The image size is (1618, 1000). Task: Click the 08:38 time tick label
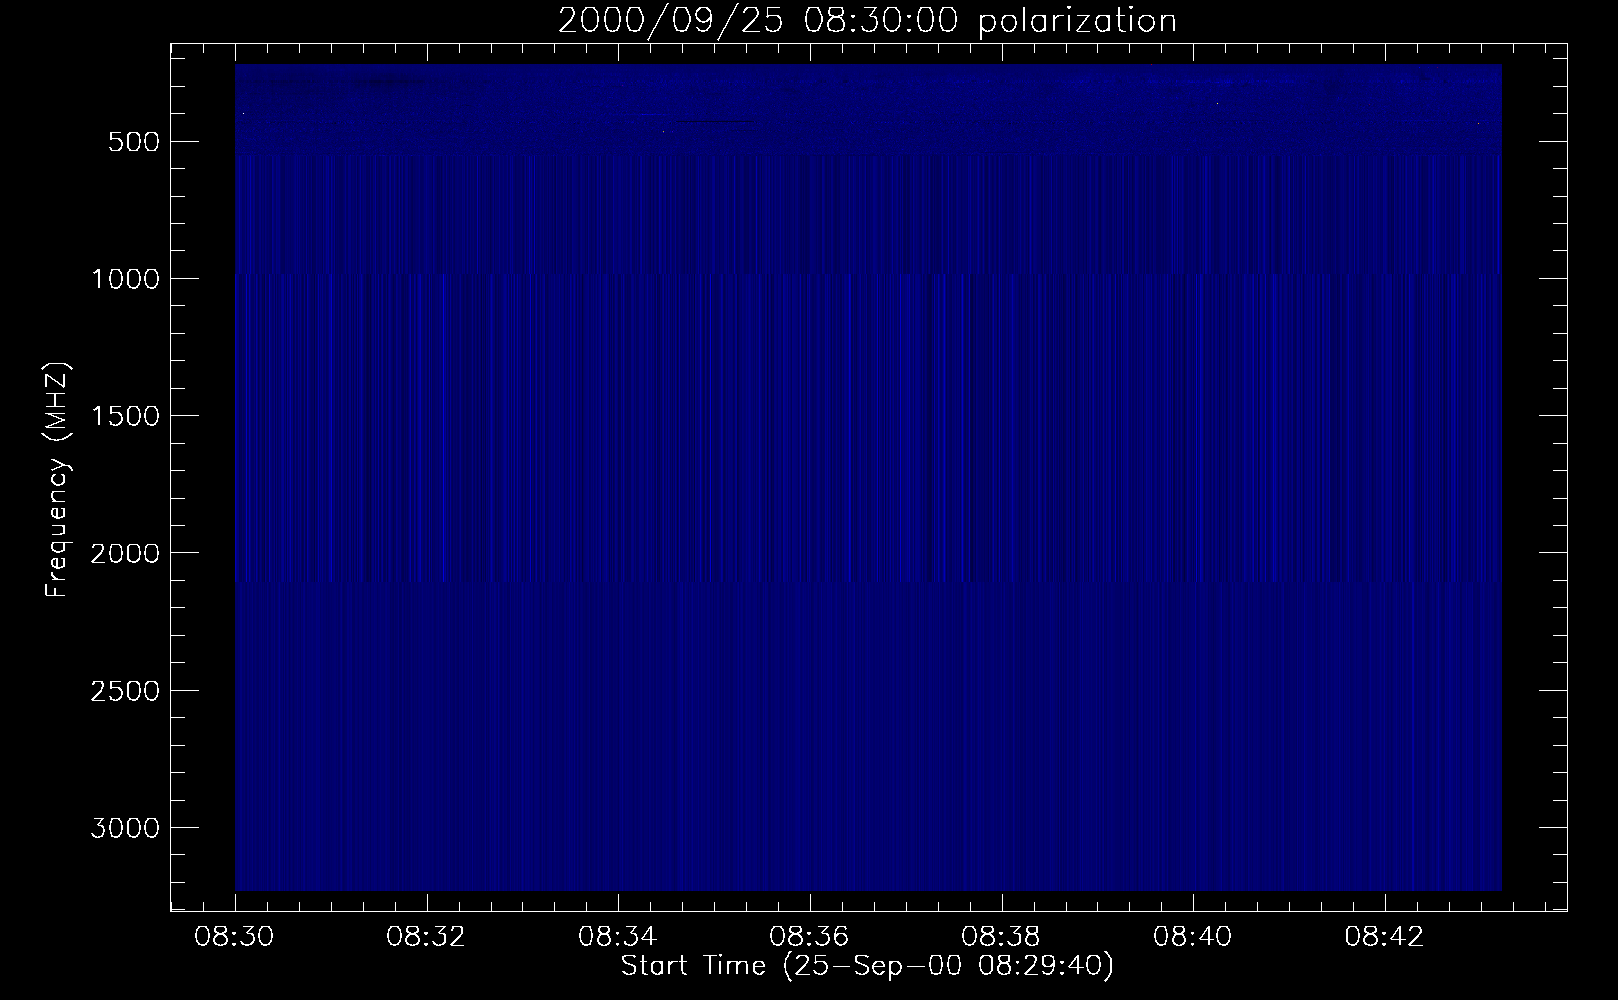coord(1002,938)
